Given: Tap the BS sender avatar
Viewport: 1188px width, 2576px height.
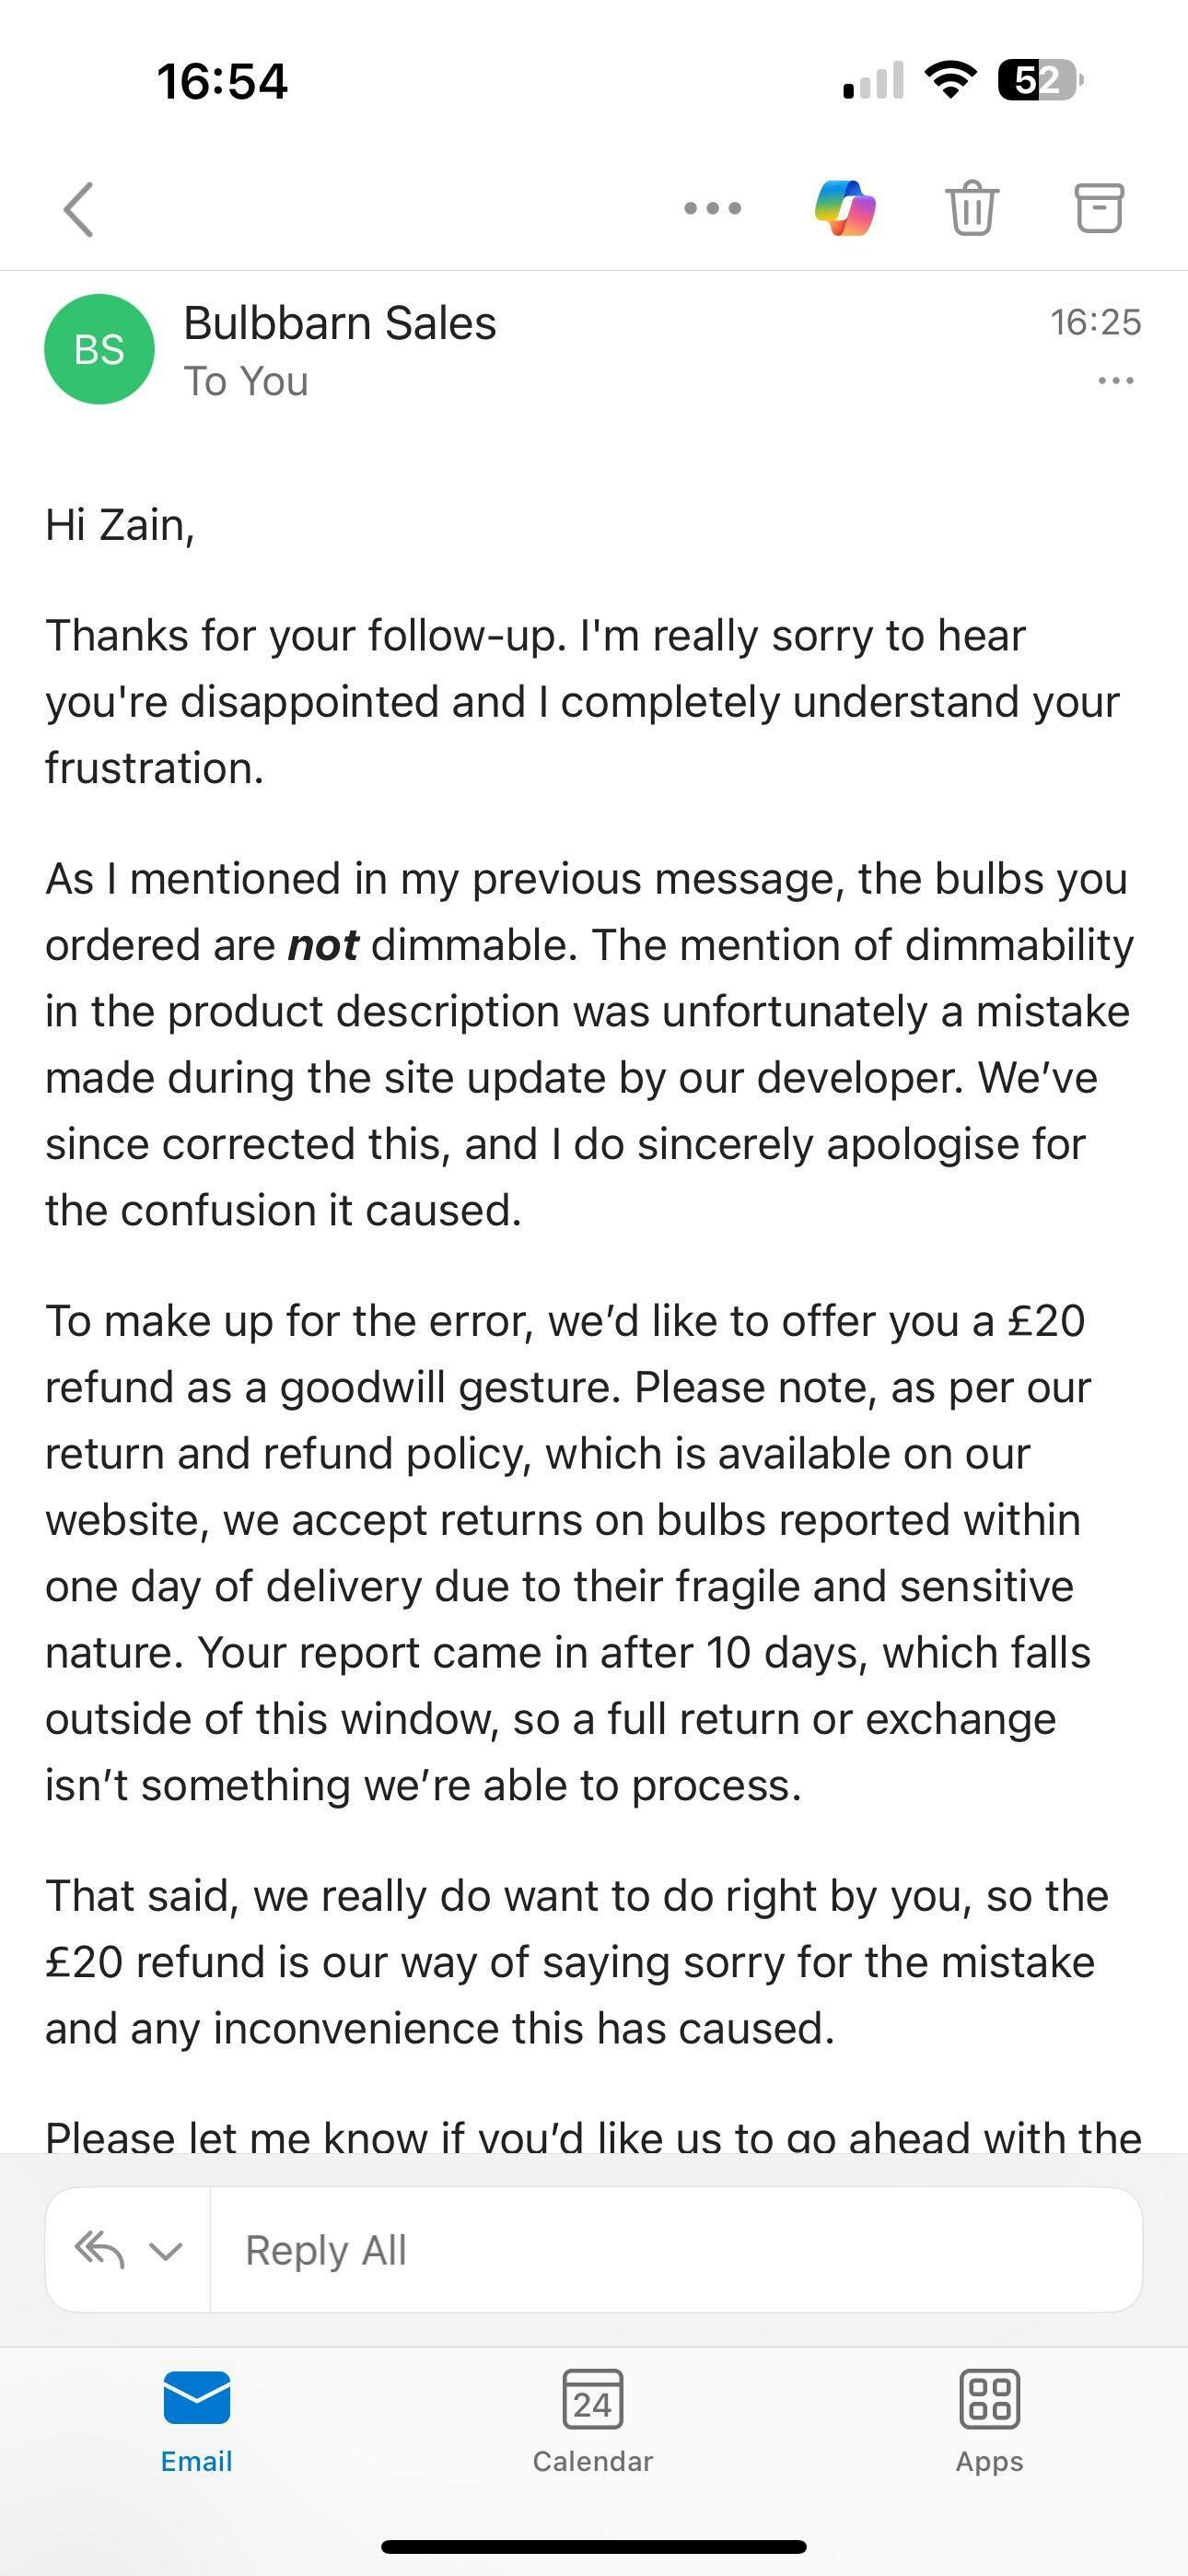Looking at the screenshot, I should [99, 349].
